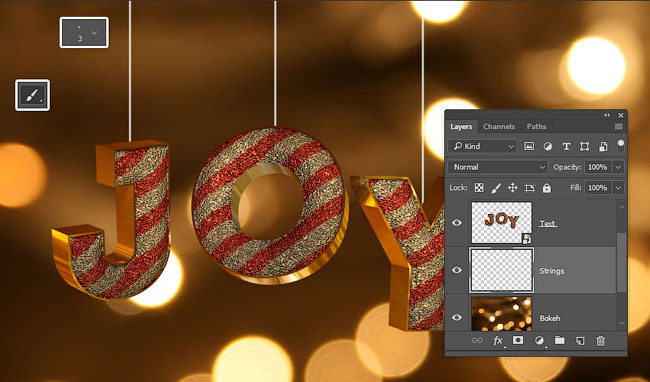Lock image pixels
The image size is (650, 382).
496,188
